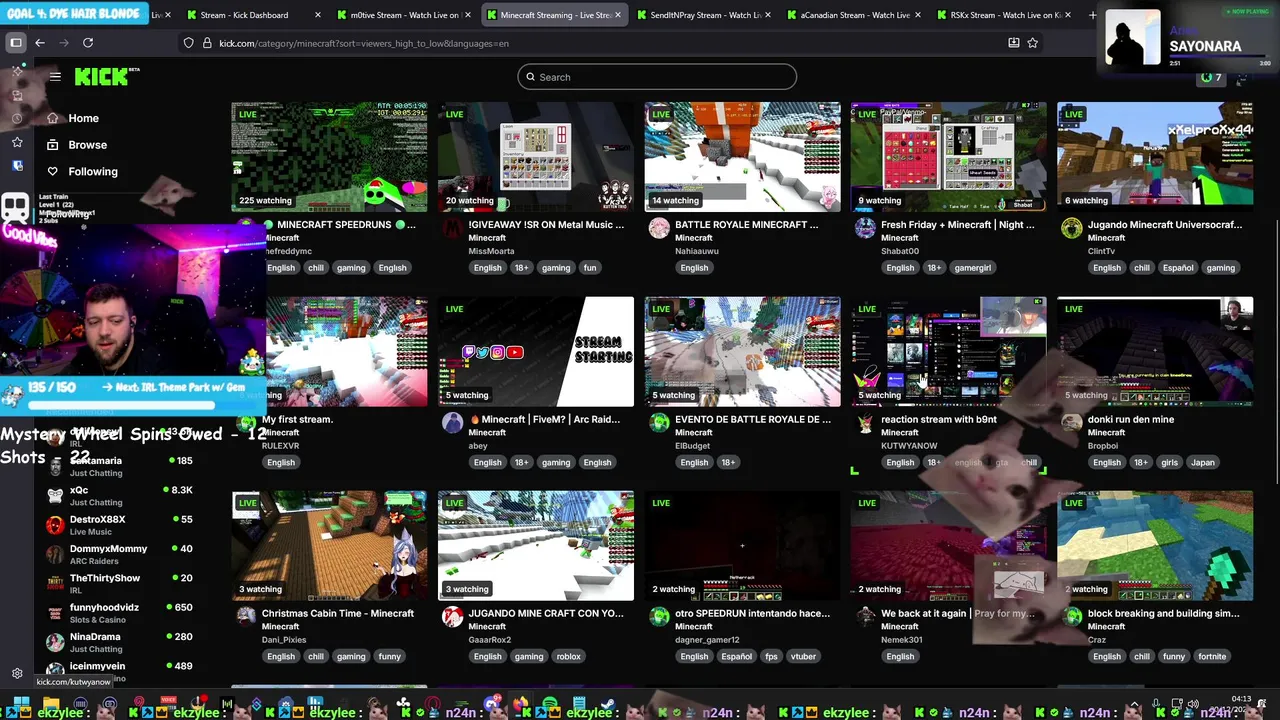Open MINECRAFT SPEEDRUNS stream thumbnail
Screen dimensions: 1280x720
click(x=329, y=157)
